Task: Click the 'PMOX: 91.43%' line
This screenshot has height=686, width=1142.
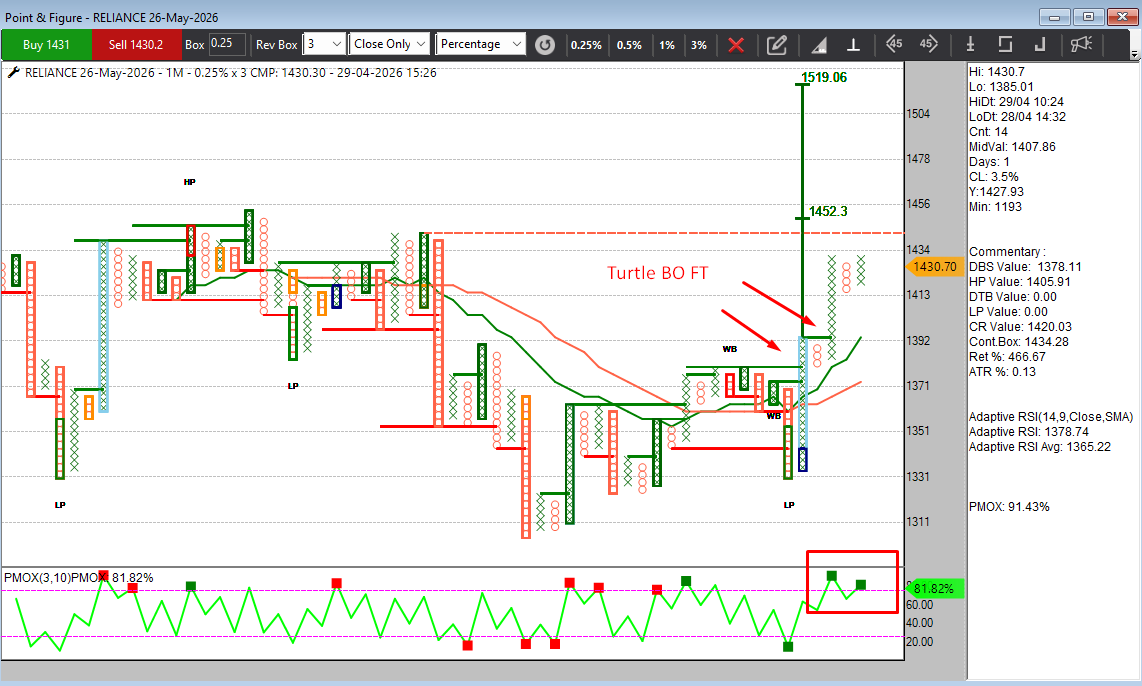Action: click(1009, 507)
